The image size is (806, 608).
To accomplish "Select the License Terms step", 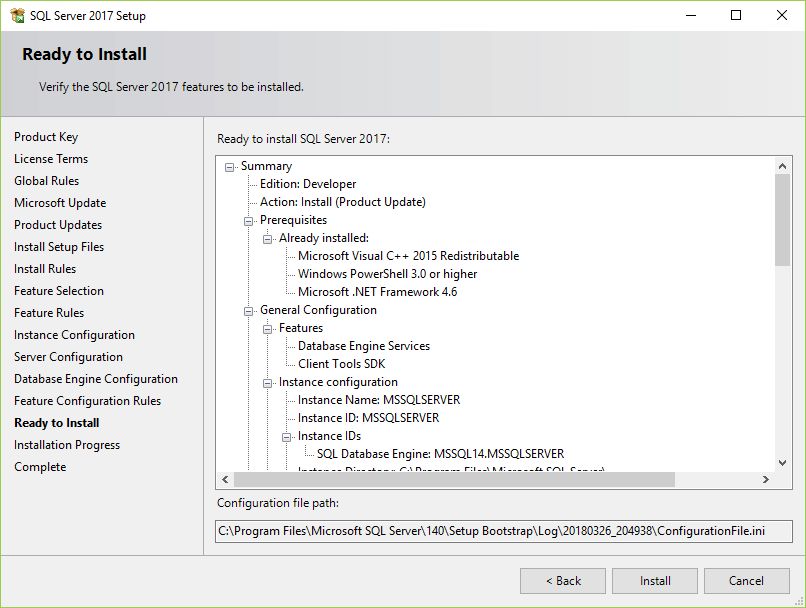I will [x=51, y=159].
